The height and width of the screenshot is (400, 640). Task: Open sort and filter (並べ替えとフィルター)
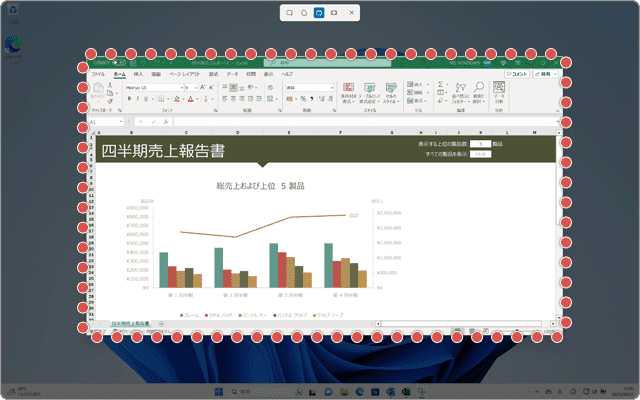pyautogui.click(x=458, y=93)
